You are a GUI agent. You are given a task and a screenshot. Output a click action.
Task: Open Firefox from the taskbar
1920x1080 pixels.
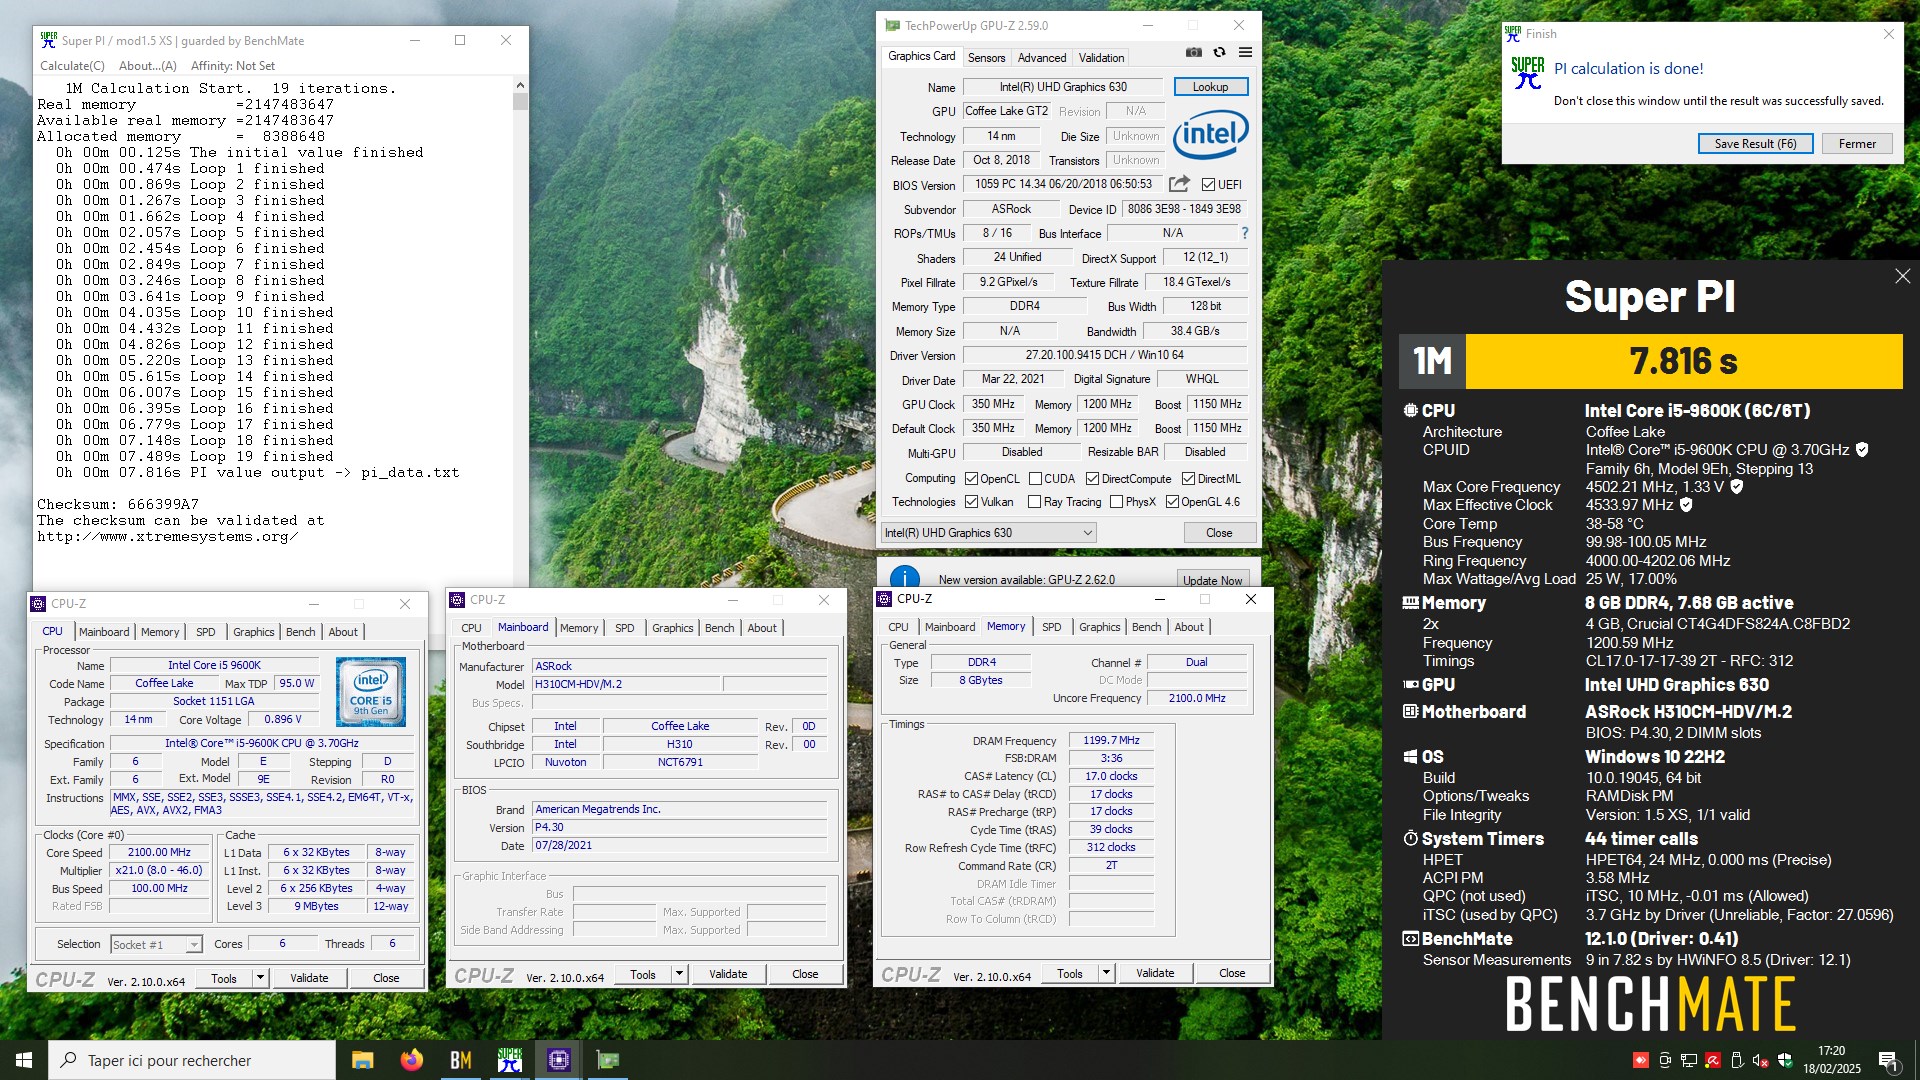pos(411,1060)
